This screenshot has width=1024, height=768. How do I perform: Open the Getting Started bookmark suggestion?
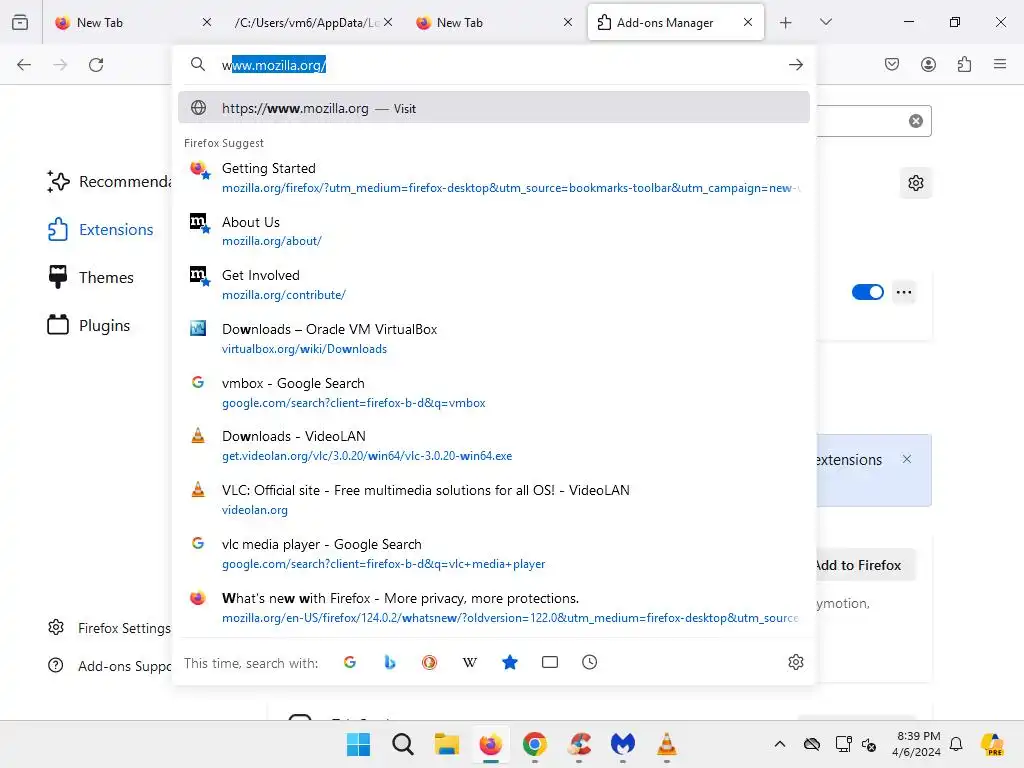494,178
